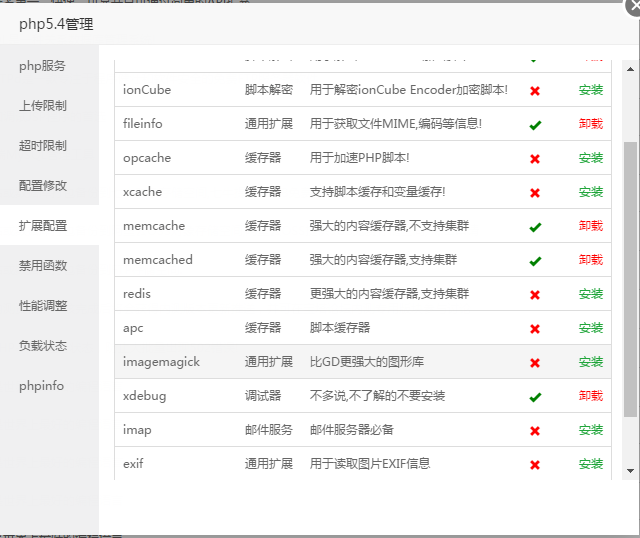Click the red X icon for imap

tap(535, 431)
